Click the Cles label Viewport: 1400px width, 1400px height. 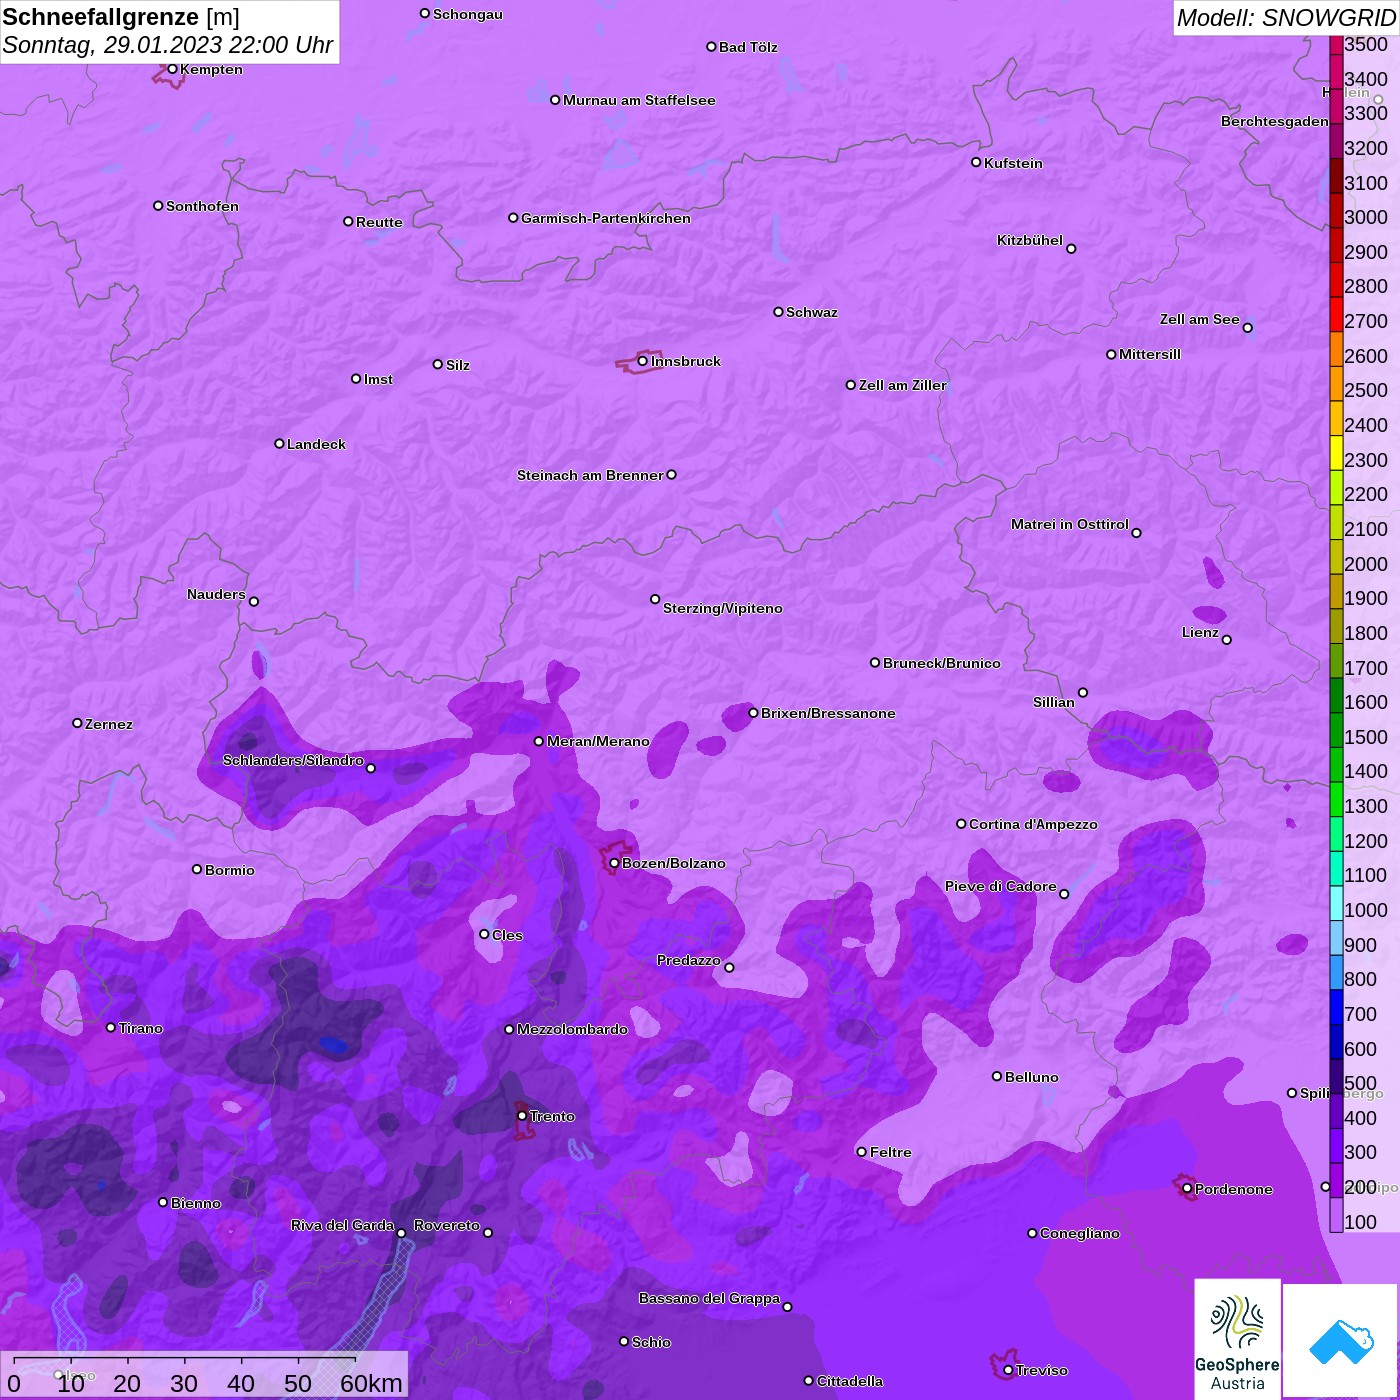tap(507, 935)
